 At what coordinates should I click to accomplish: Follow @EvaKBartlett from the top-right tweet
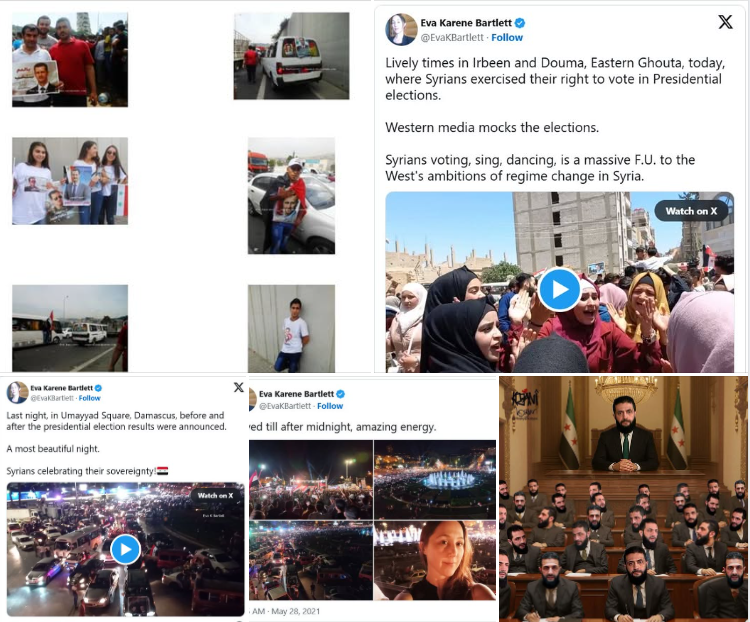[507, 37]
